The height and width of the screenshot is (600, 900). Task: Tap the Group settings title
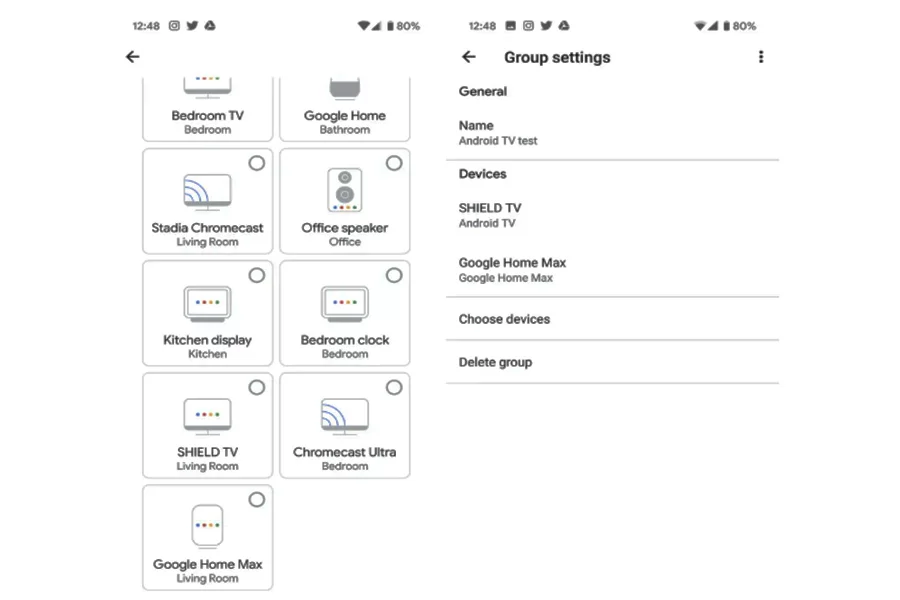(x=557, y=57)
